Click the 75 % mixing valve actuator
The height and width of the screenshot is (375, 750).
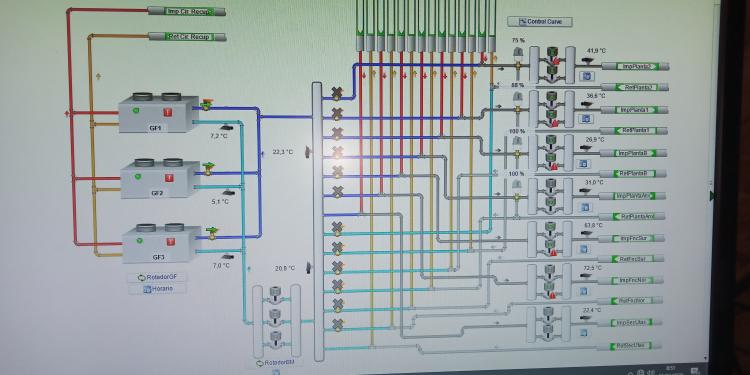pos(518,53)
